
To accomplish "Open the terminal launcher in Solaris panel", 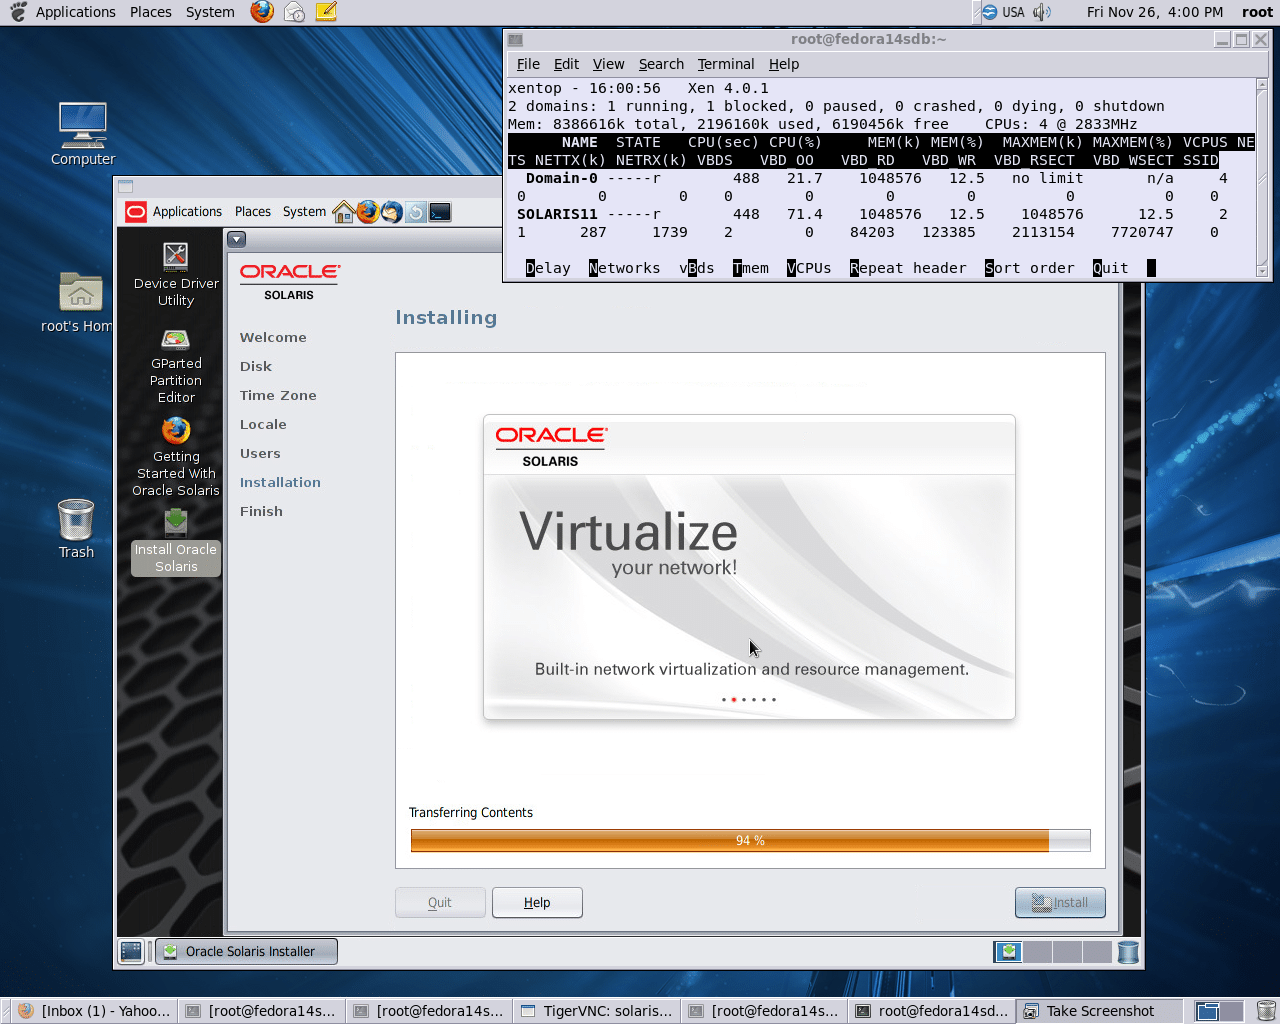I will [440, 212].
